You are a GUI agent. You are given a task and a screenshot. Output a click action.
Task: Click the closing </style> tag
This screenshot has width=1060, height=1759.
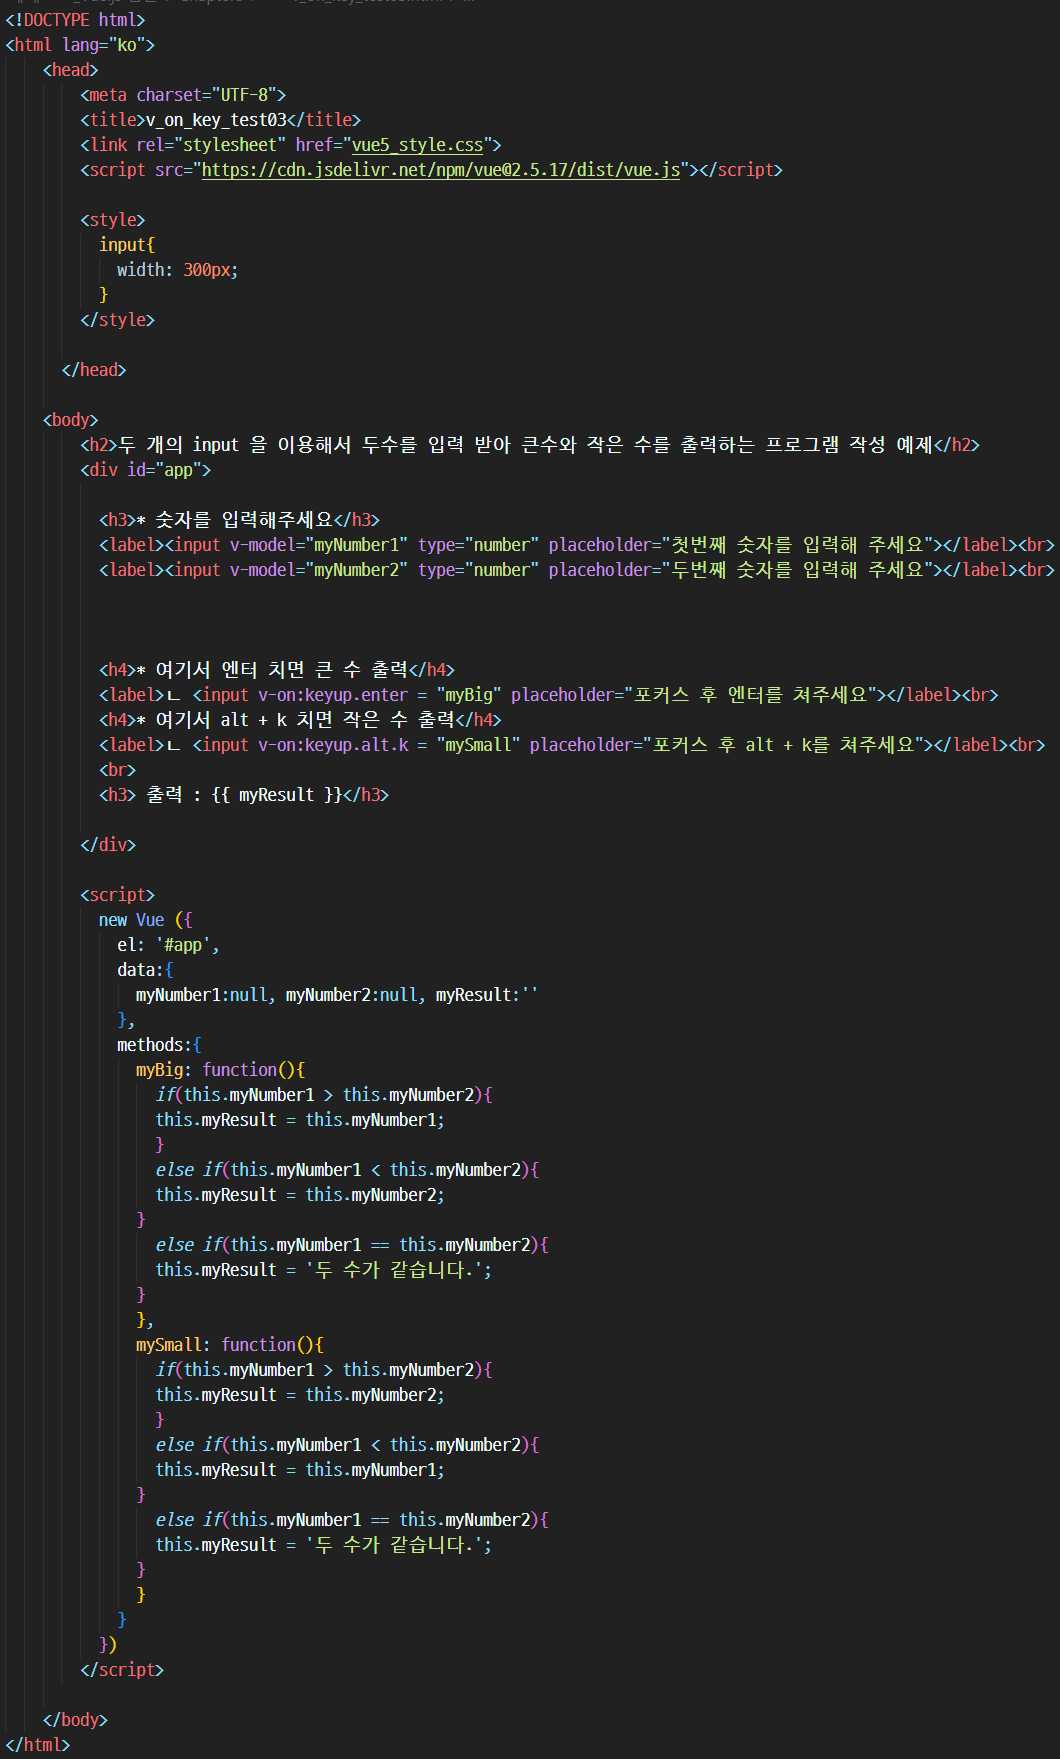(x=118, y=320)
